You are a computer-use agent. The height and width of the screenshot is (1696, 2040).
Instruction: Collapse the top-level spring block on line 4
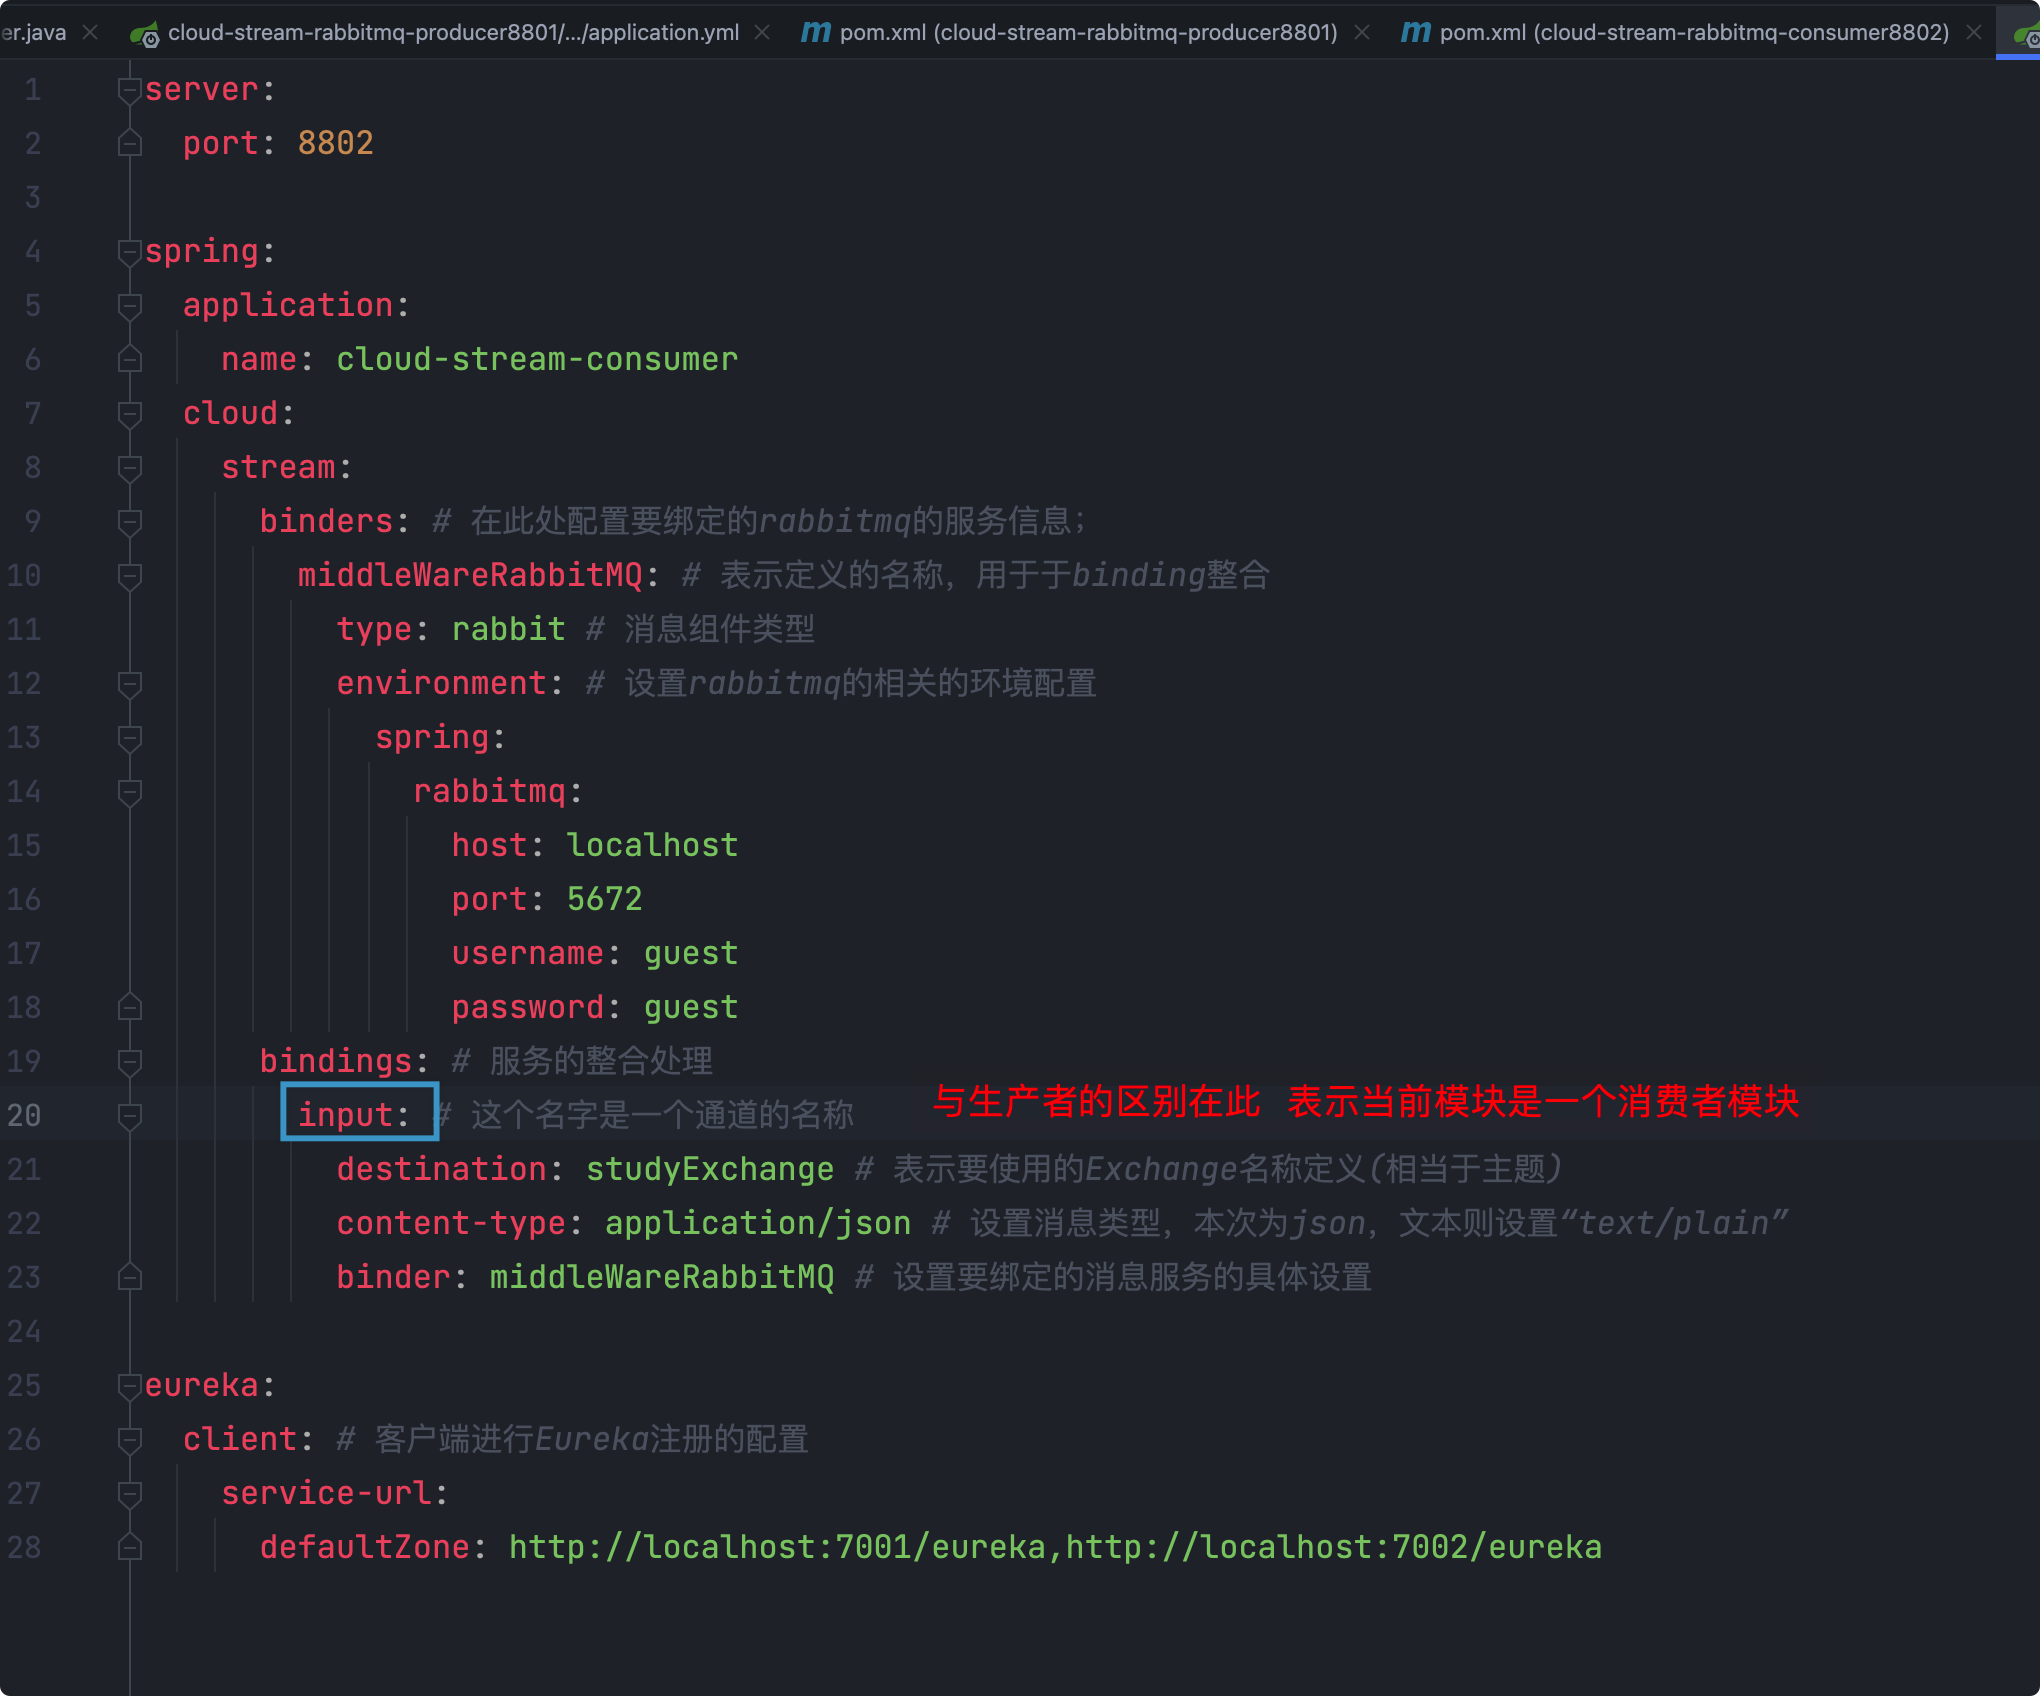129,252
